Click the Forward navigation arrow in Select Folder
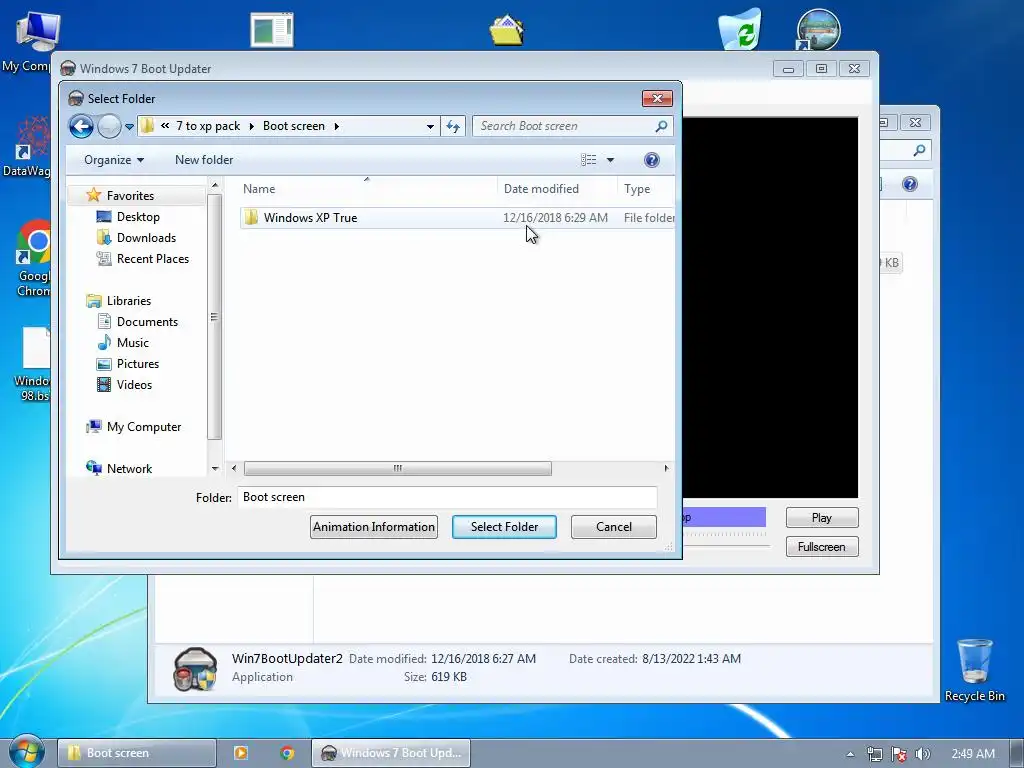 coord(109,126)
